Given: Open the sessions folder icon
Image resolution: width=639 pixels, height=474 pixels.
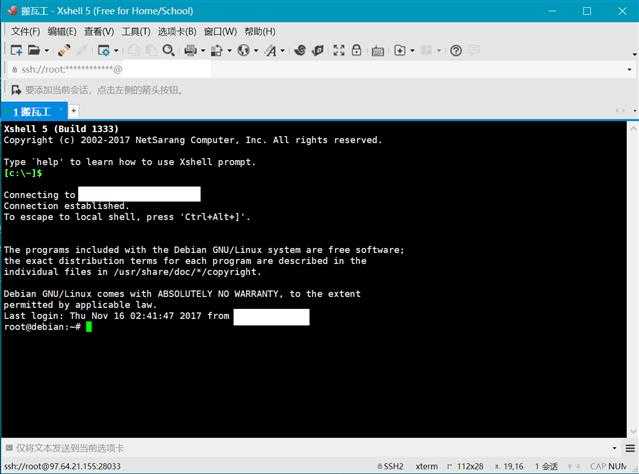Looking at the screenshot, I should point(34,51).
